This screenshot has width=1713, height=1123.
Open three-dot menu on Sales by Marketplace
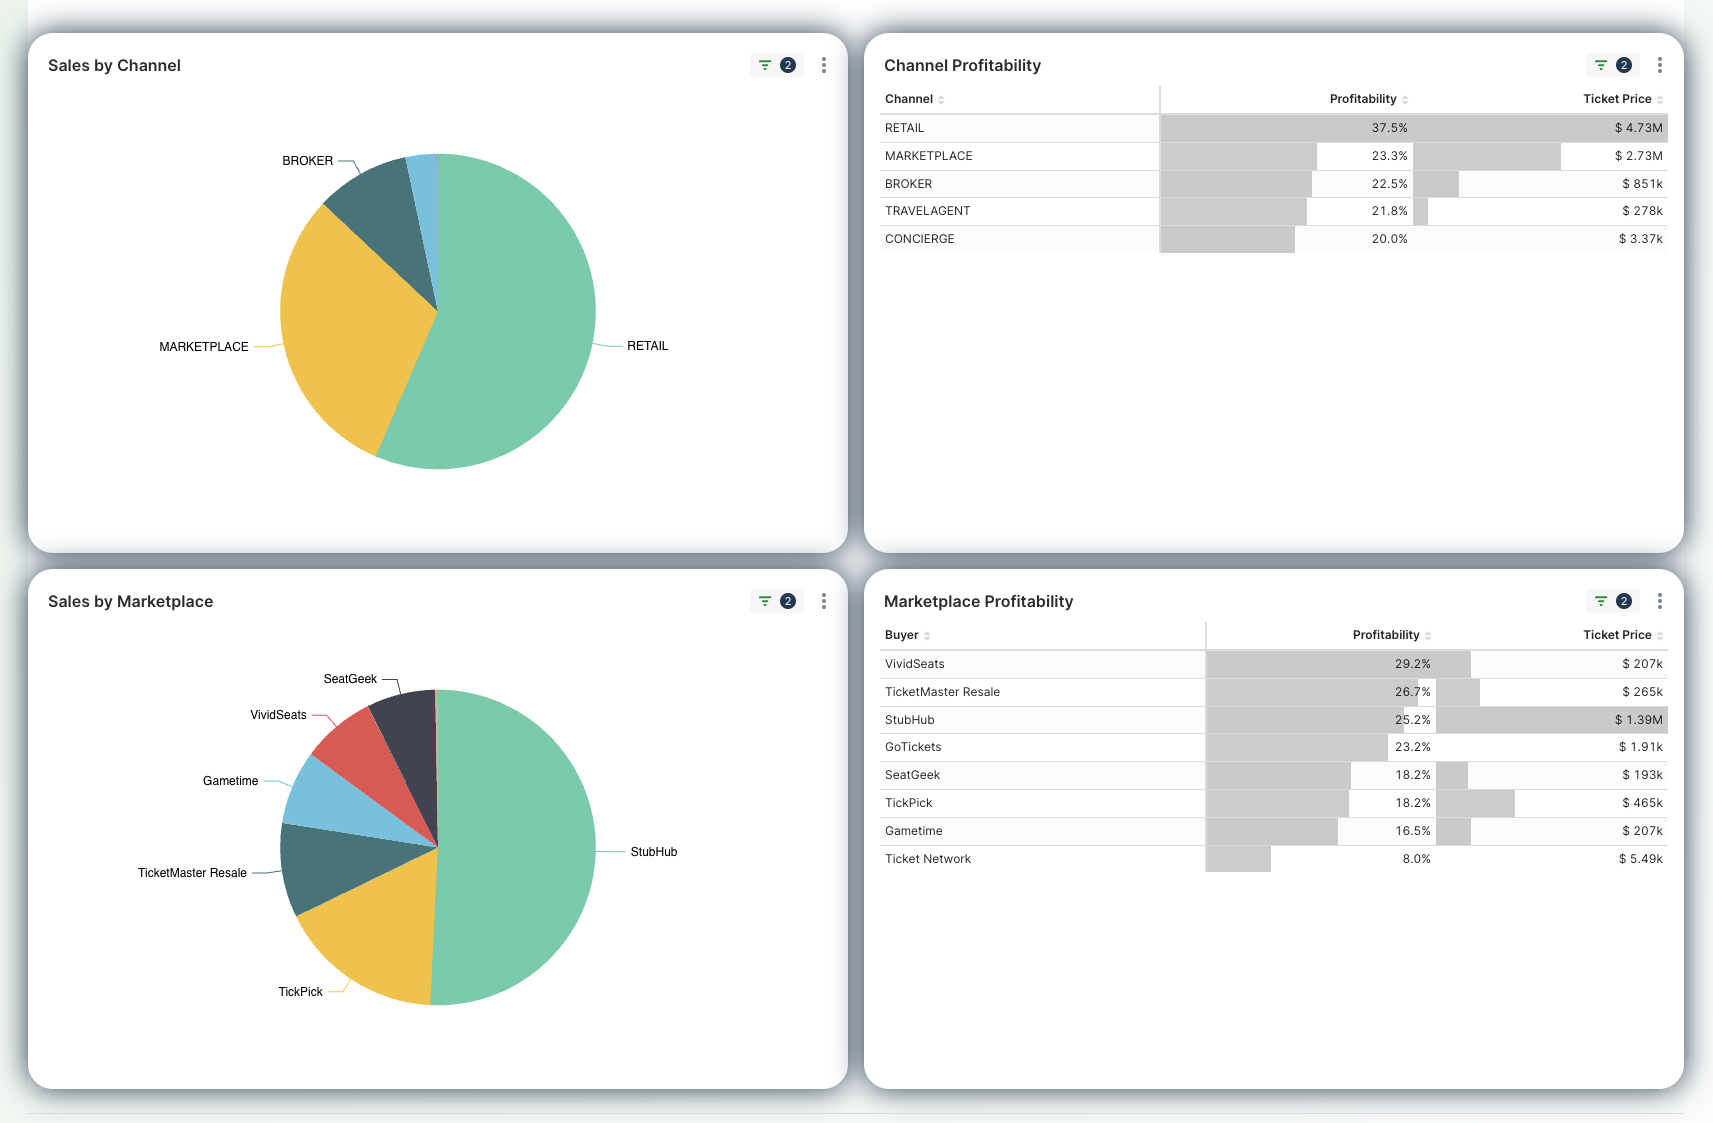823,601
